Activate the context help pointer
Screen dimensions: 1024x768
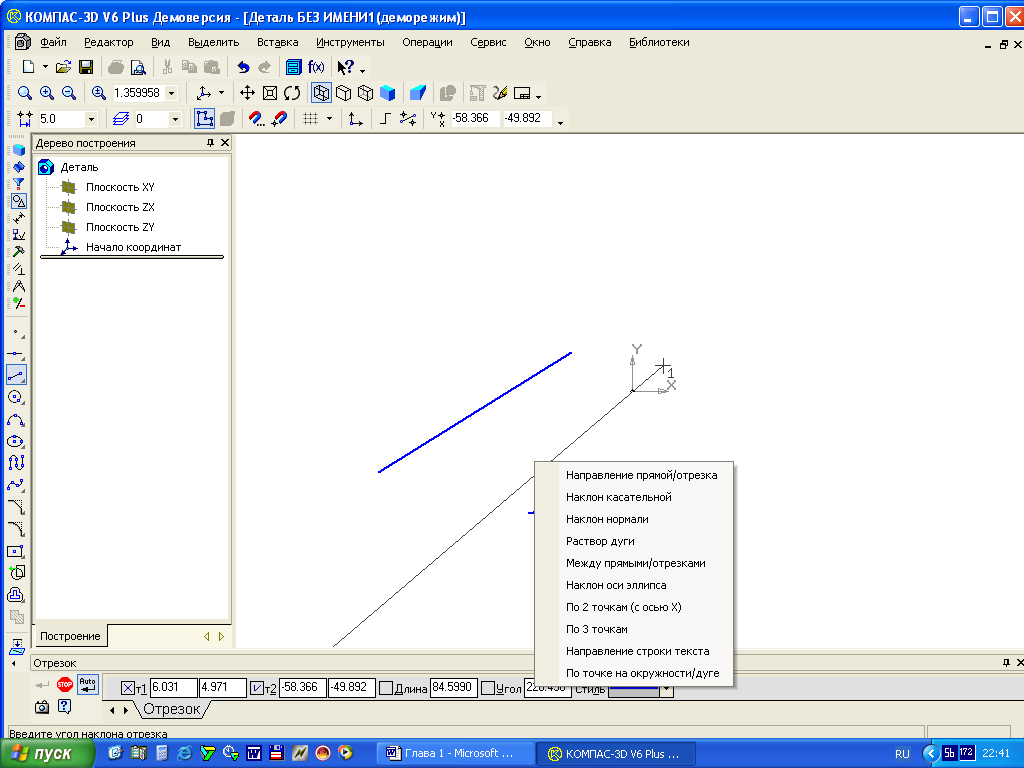point(345,67)
